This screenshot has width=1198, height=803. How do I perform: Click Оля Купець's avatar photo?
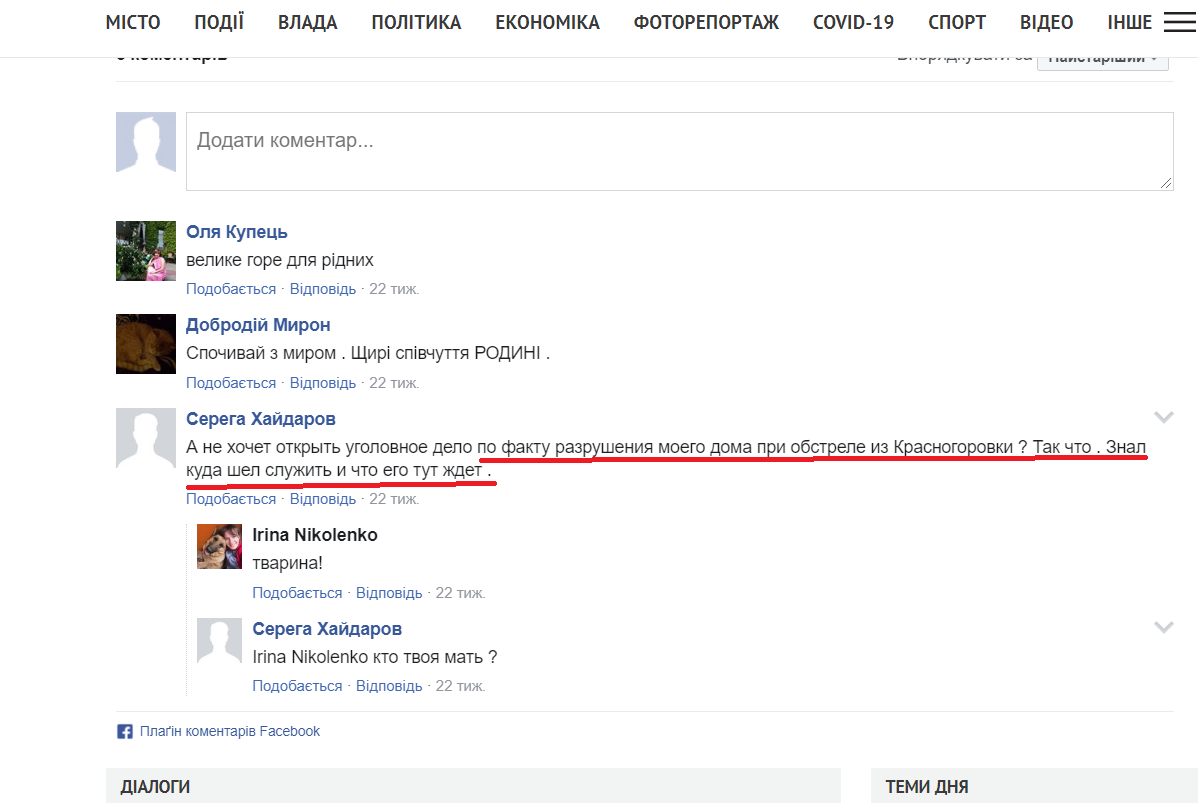pyautogui.click(x=146, y=251)
